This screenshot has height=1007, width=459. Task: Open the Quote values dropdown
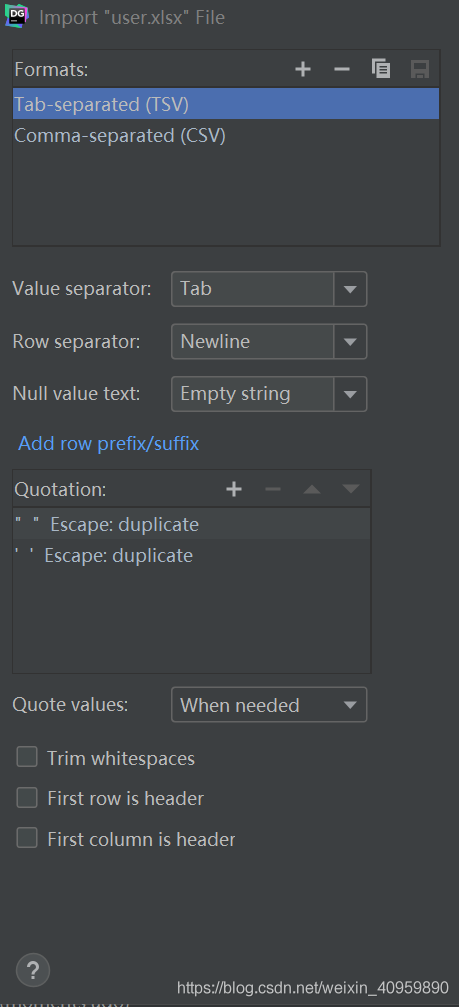pyautogui.click(x=269, y=705)
